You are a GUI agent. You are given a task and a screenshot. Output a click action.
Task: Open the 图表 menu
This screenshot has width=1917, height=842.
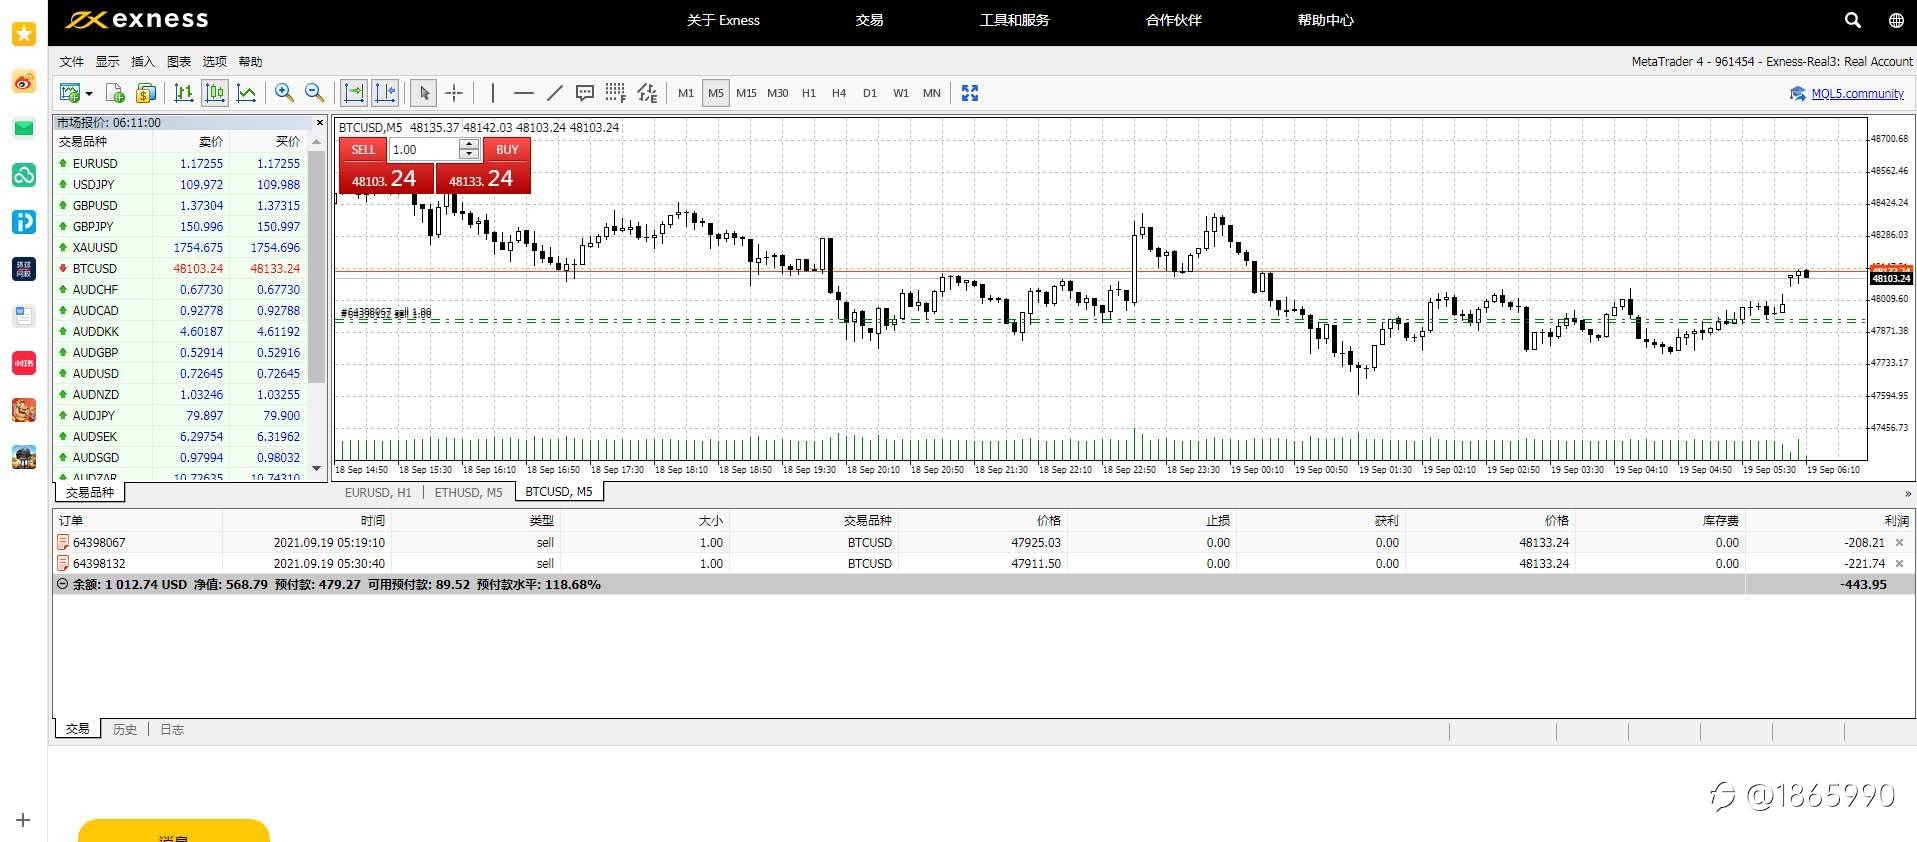(179, 62)
